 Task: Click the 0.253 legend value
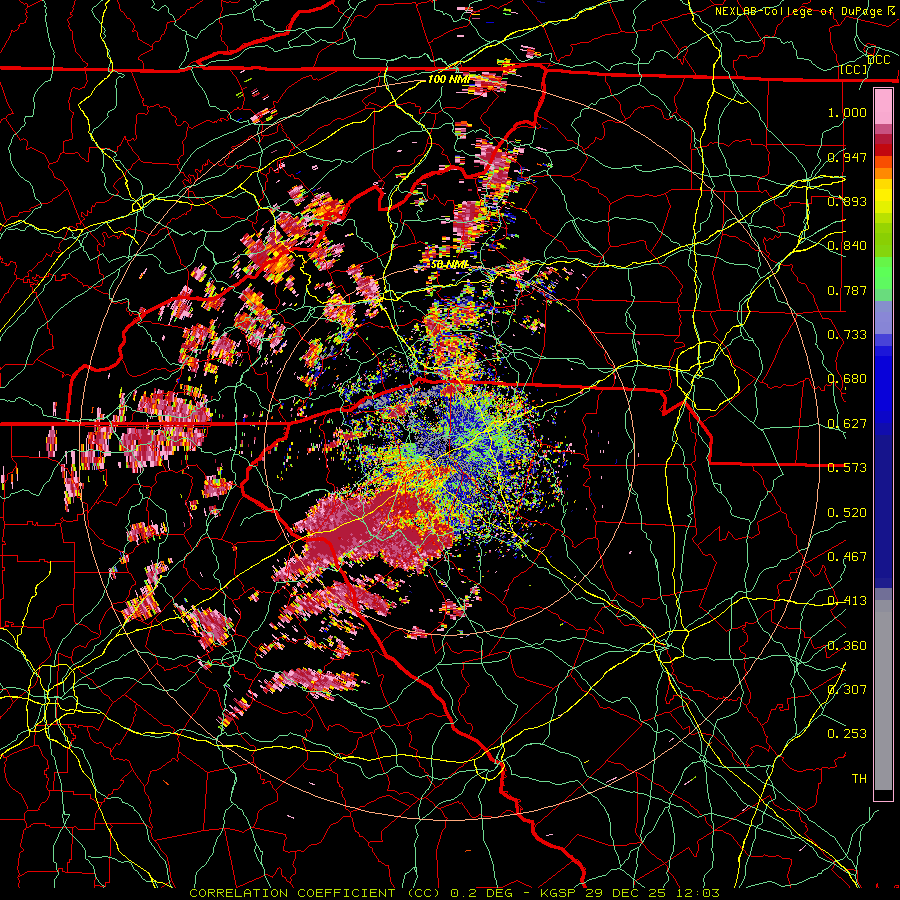[847, 734]
